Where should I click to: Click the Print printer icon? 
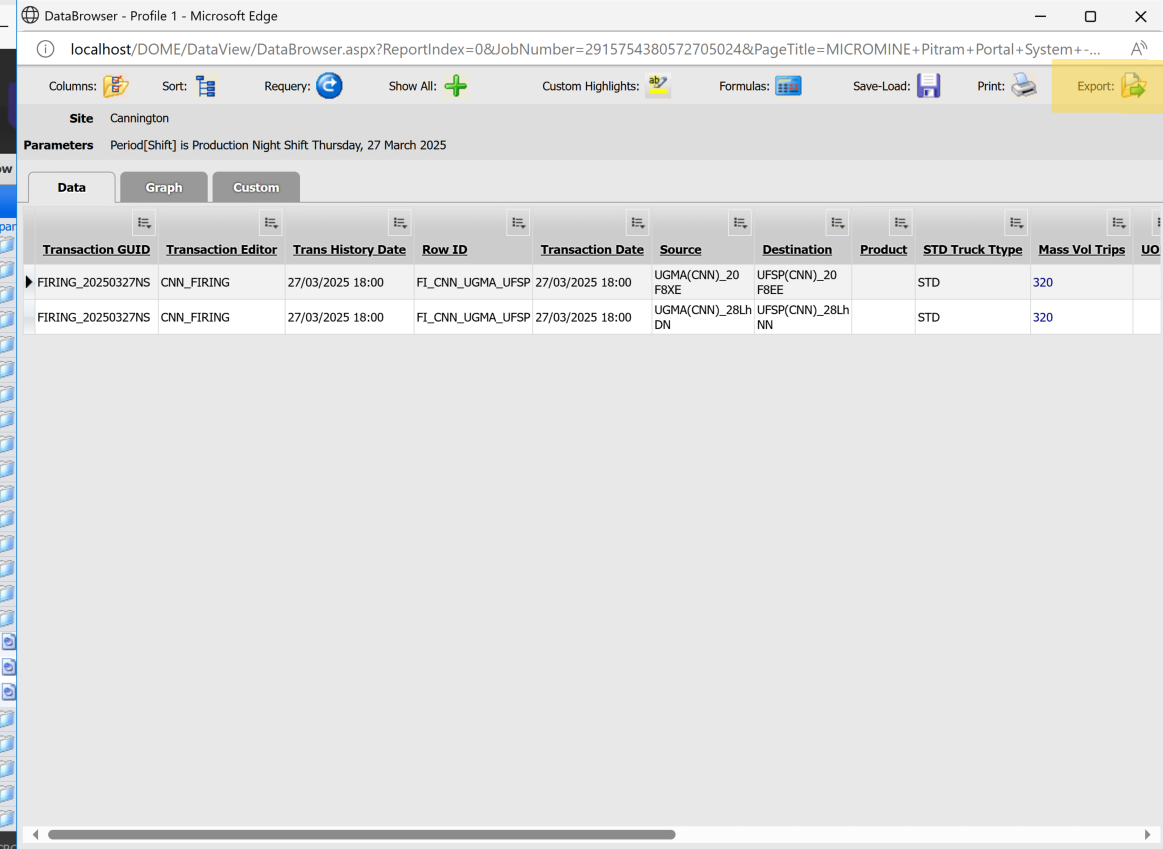click(1024, 86)
